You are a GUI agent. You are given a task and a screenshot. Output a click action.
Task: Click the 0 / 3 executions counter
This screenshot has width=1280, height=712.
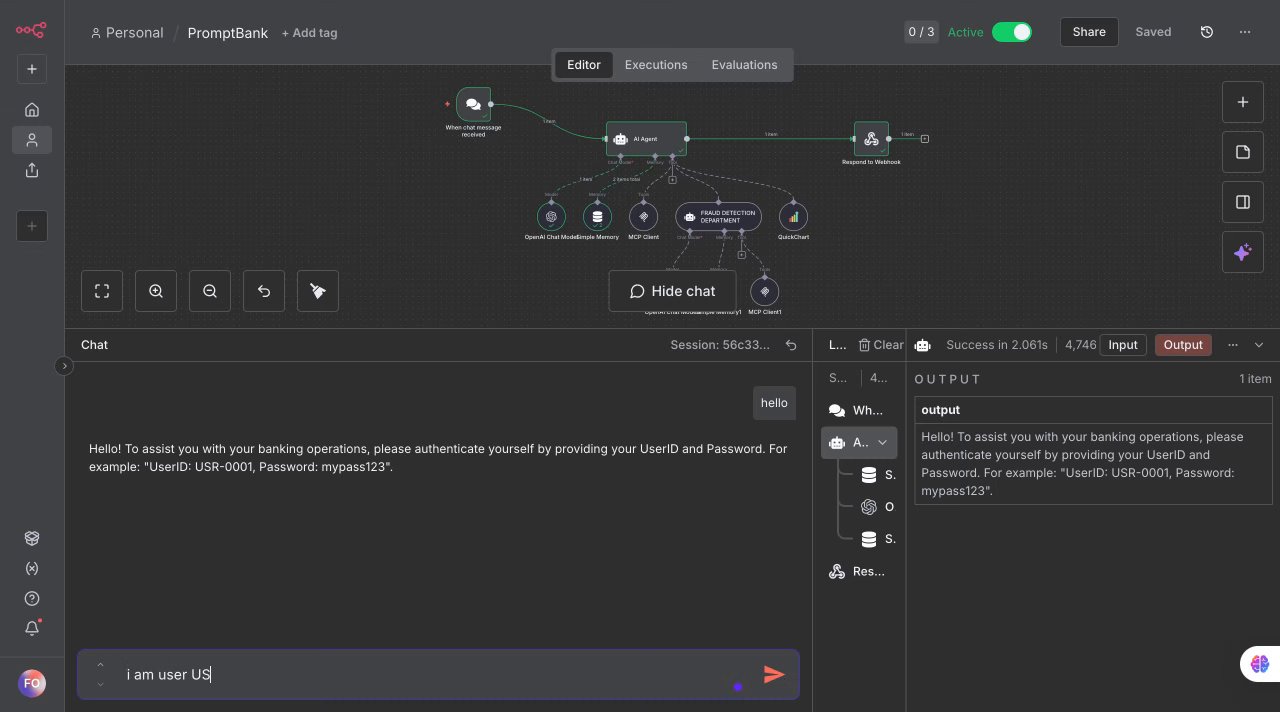pyautogui.click(x=921, y=32)
